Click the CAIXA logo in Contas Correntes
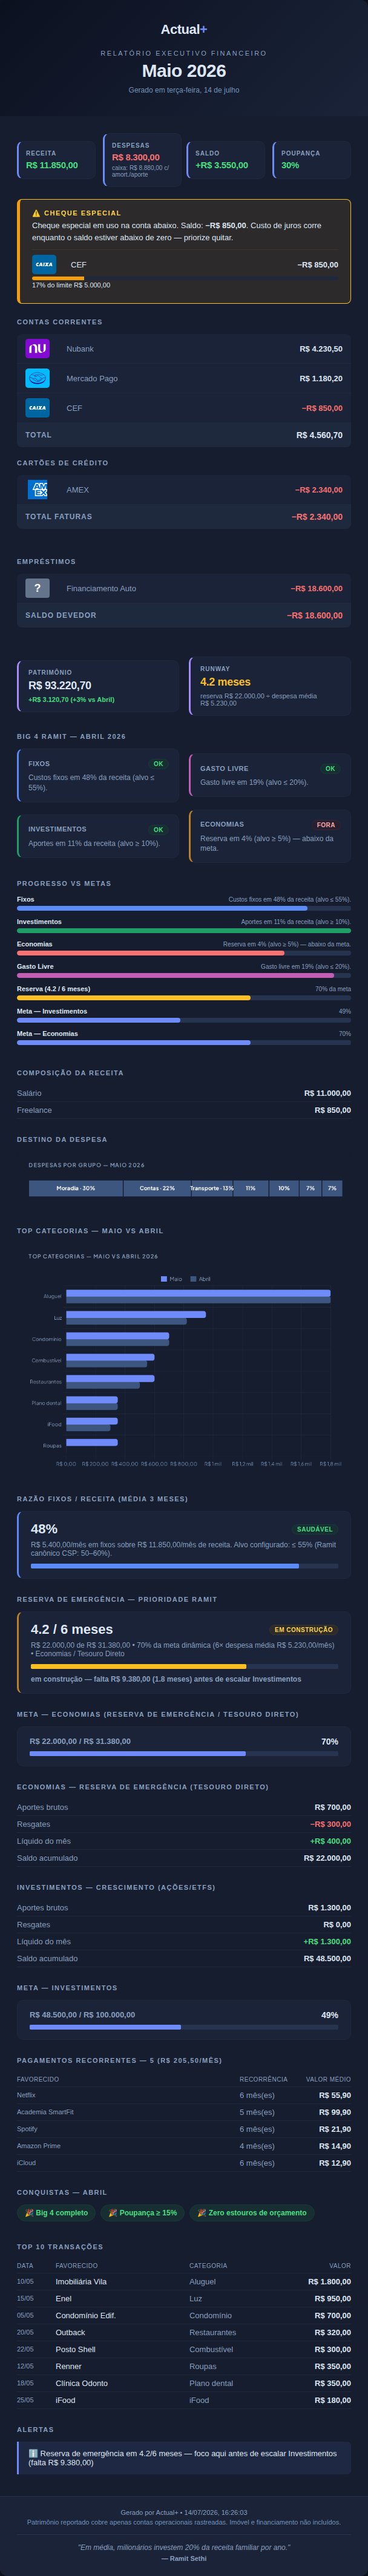Screen dimensions: 368x2576 pyautogui.click(x=37, y=408)
